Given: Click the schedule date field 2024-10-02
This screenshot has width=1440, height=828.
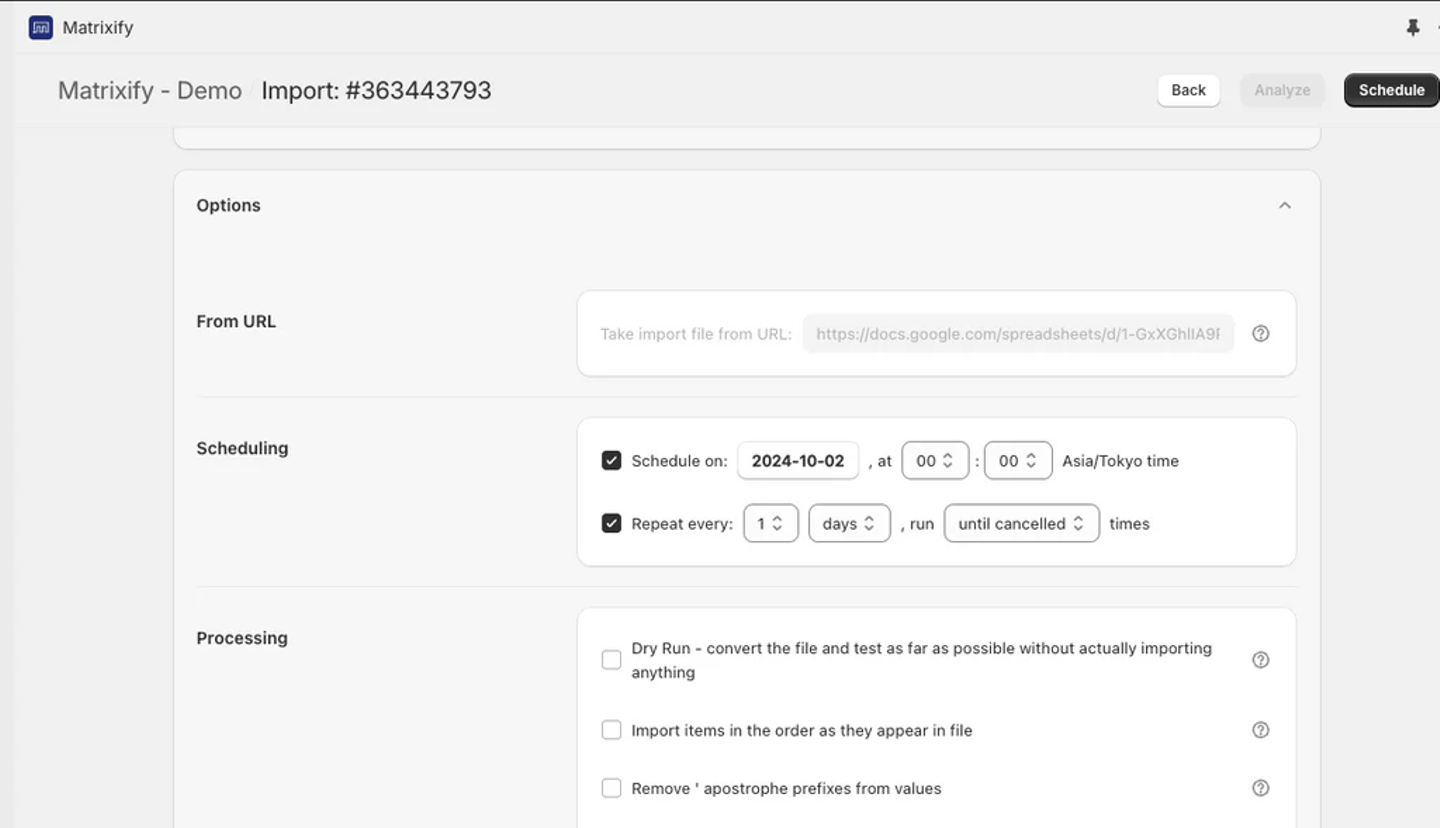Looking at the screenshot, I should click(x=798, y=461).
